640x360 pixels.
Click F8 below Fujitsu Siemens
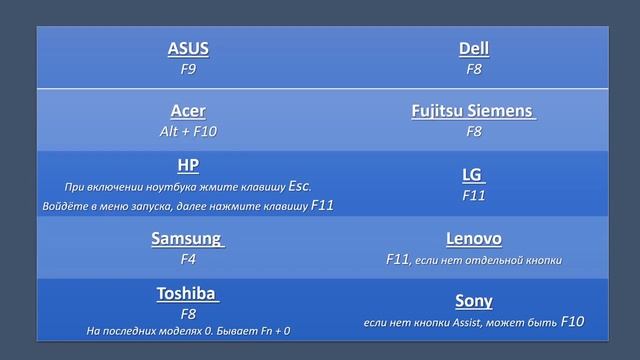[x=474, y=131]
